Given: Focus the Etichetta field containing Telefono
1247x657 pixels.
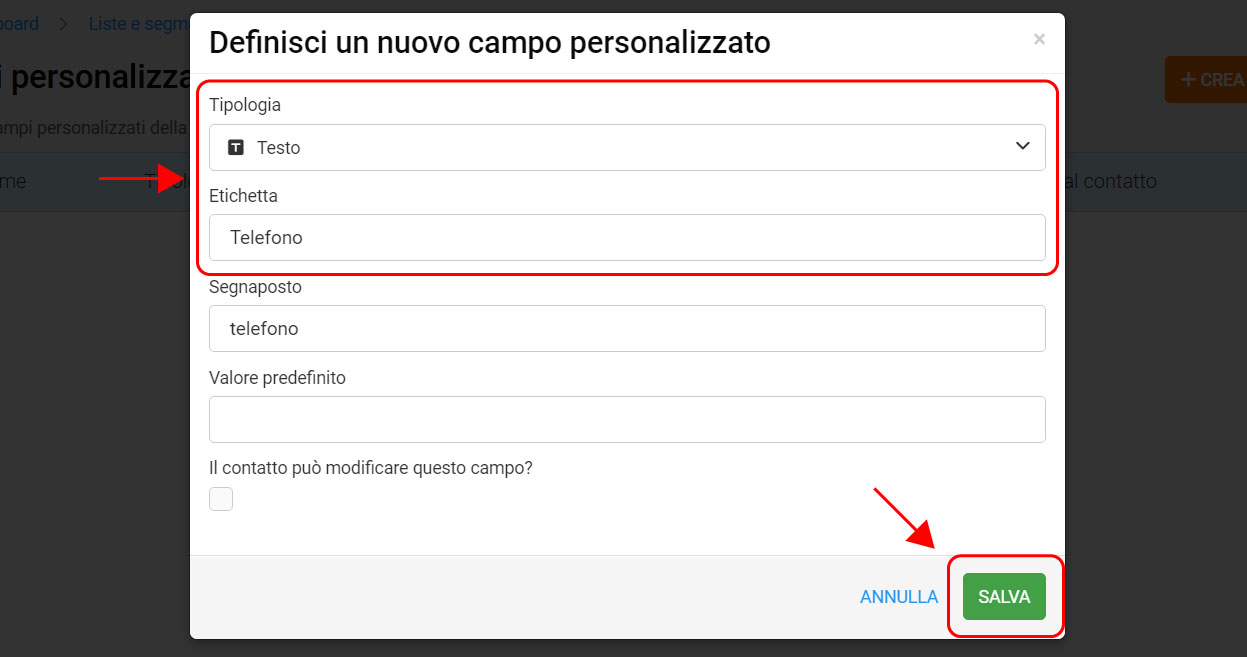Looking at the screenshot, I should (627, 237).
